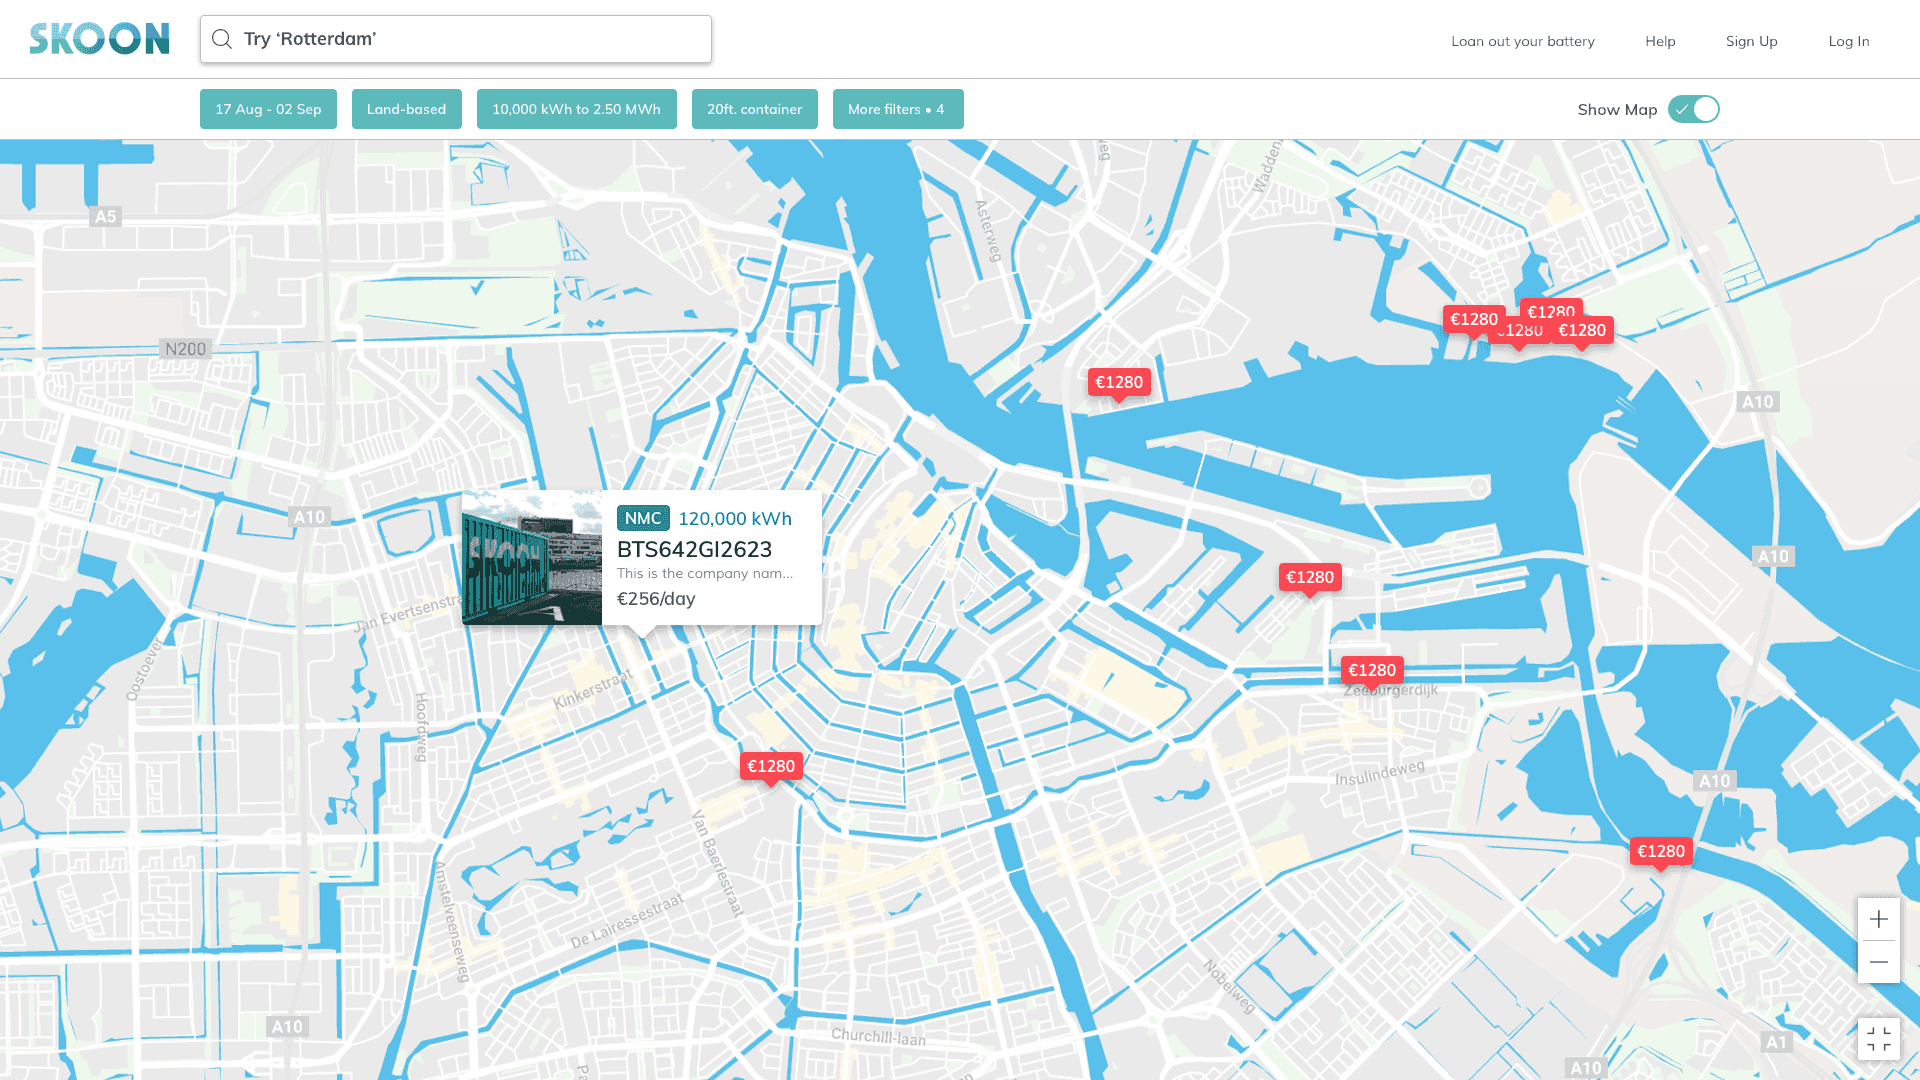This screenshot has width=1920, height=1080.
Task: Click the battery container thumbnail in popup
Action: tap(532, 558)
